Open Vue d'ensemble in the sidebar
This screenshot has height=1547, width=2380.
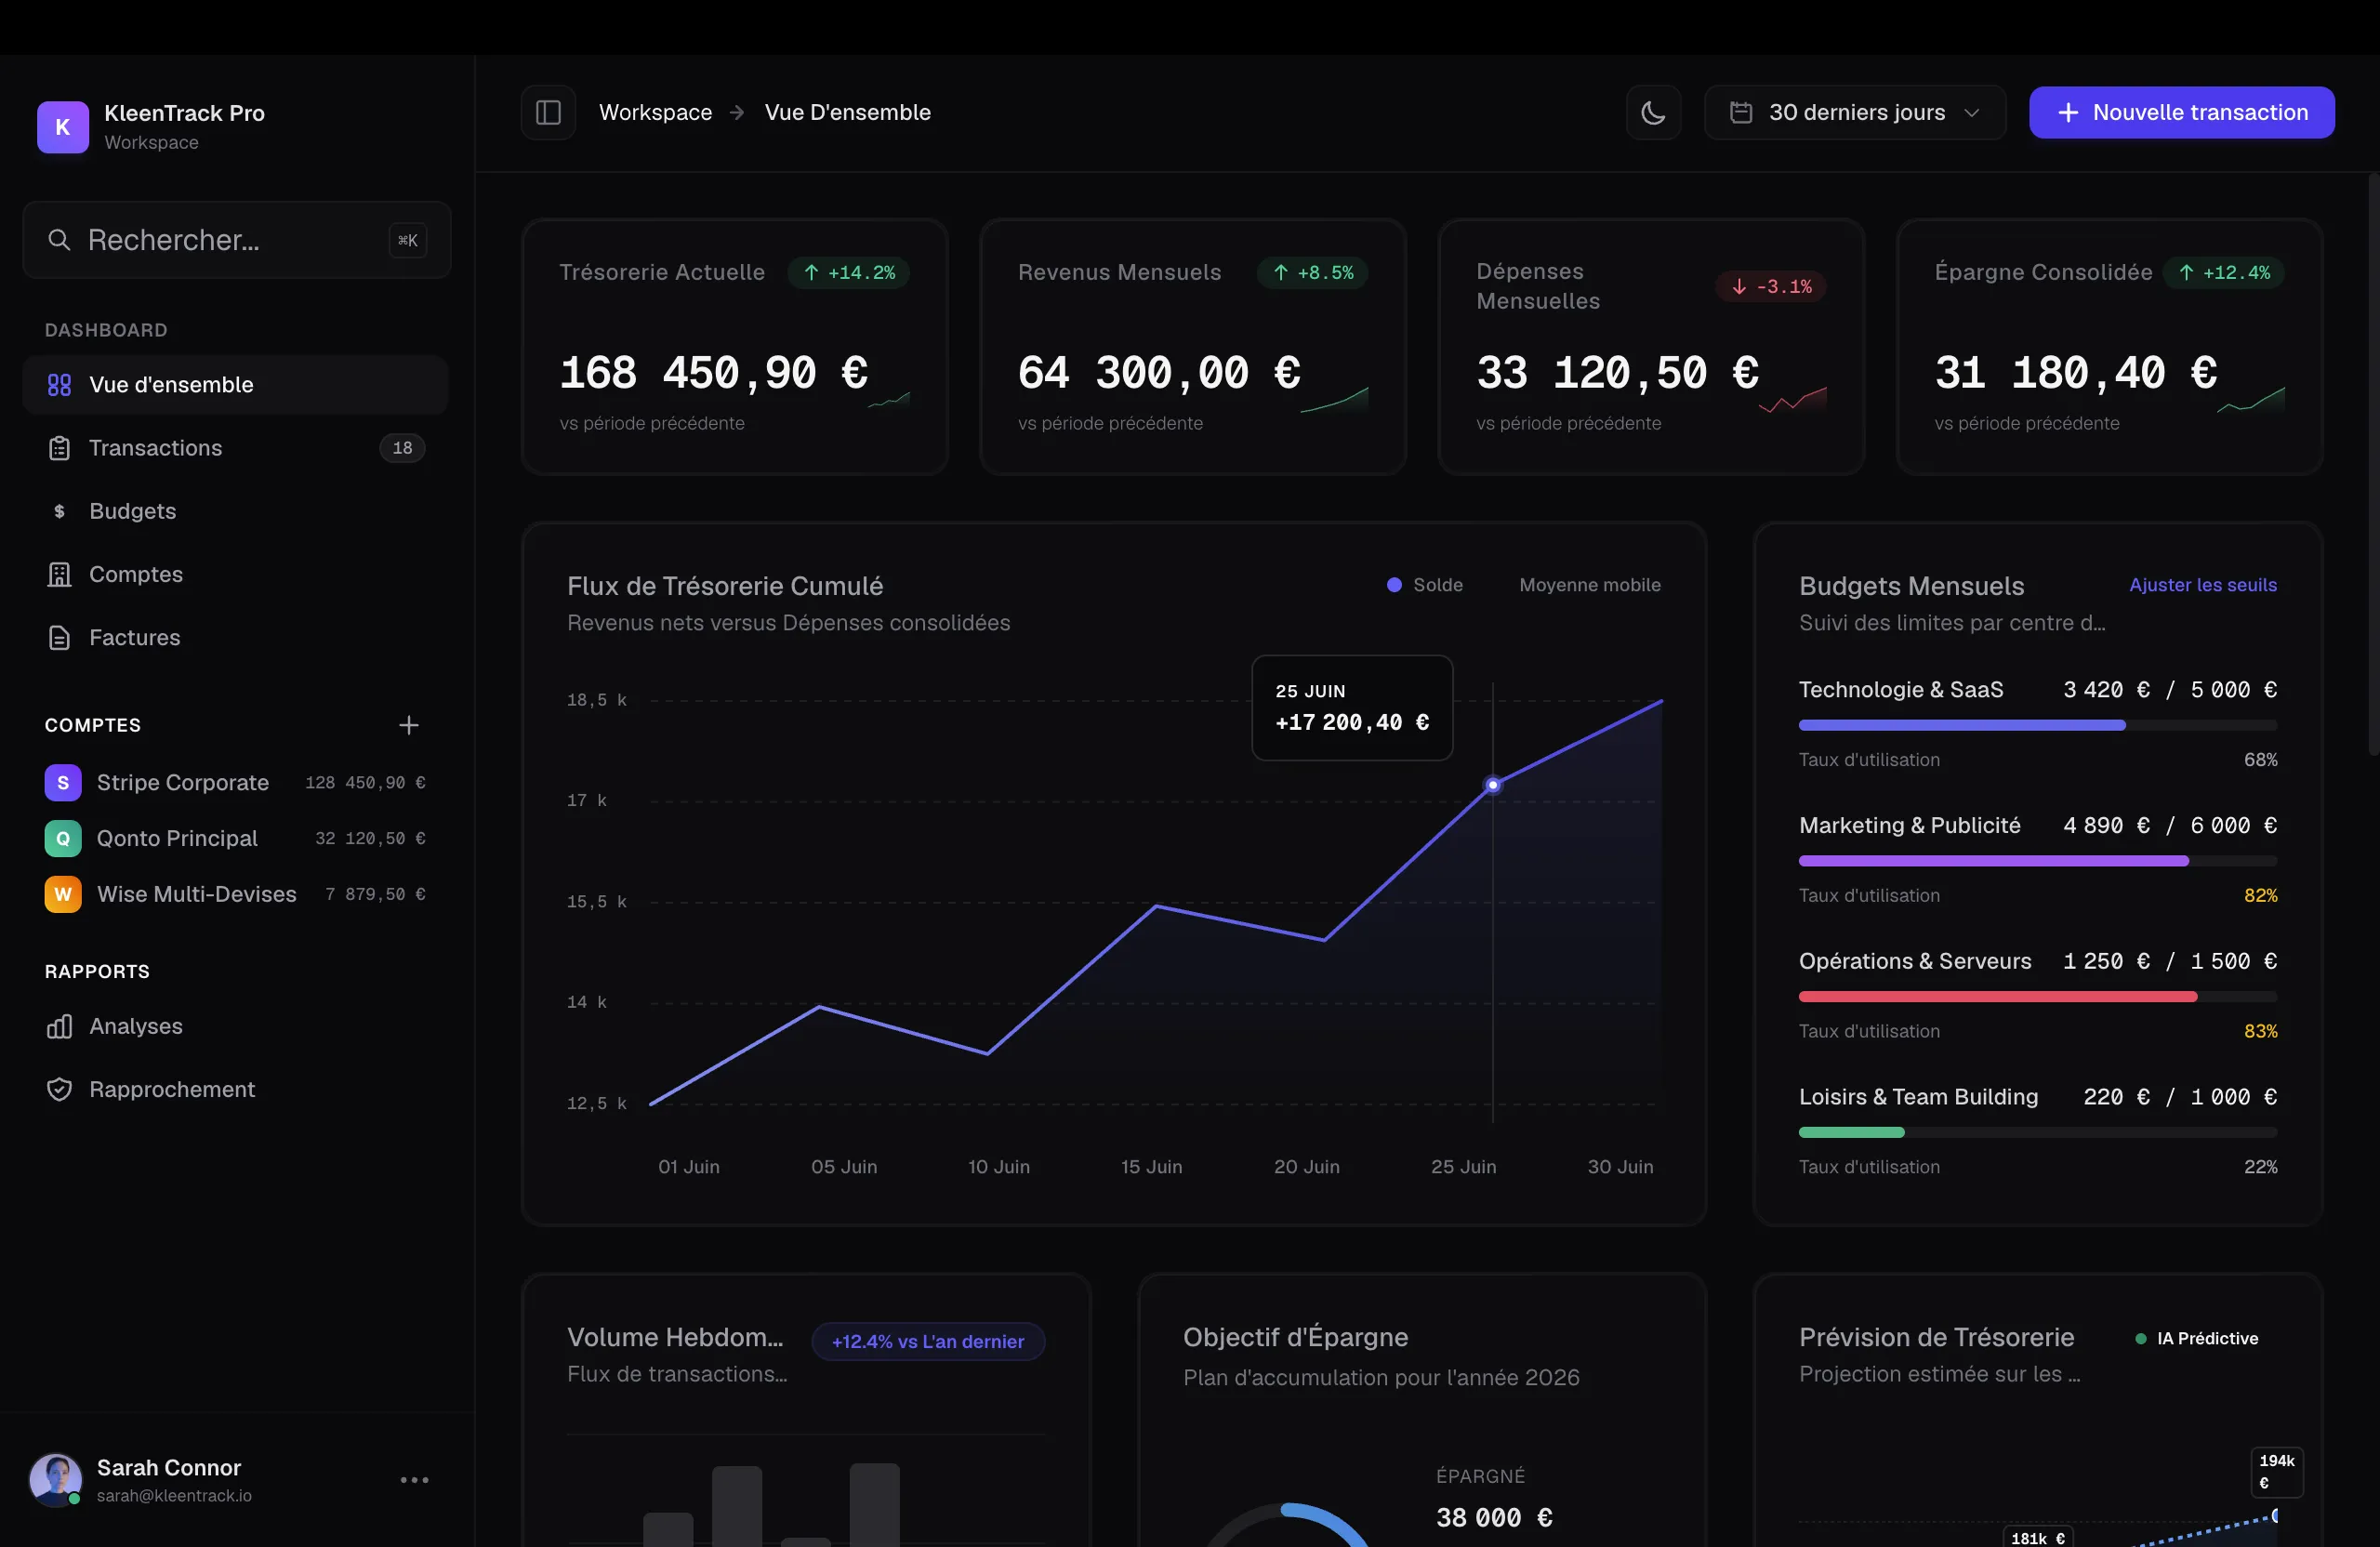[235, 385]
